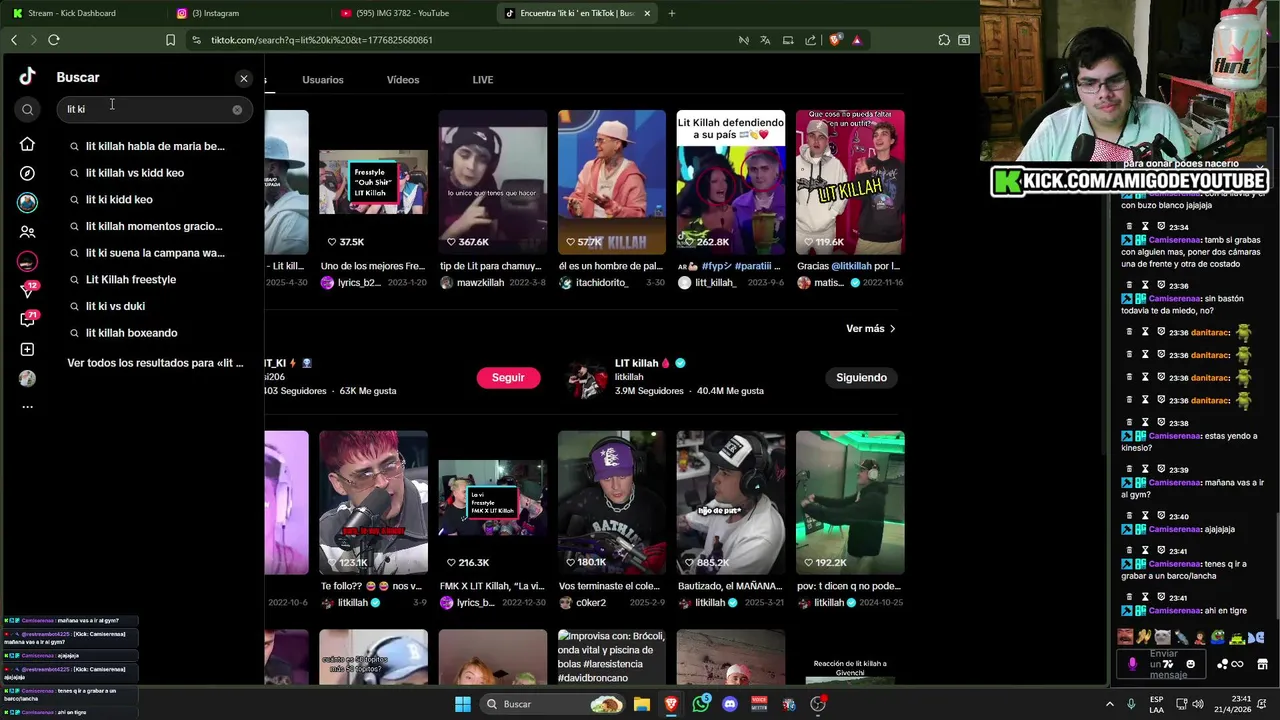Image resolution: width=1280 pixels, height=720 pixels.
Task: Show hidden system tray icons
Action: [1109, 704]
